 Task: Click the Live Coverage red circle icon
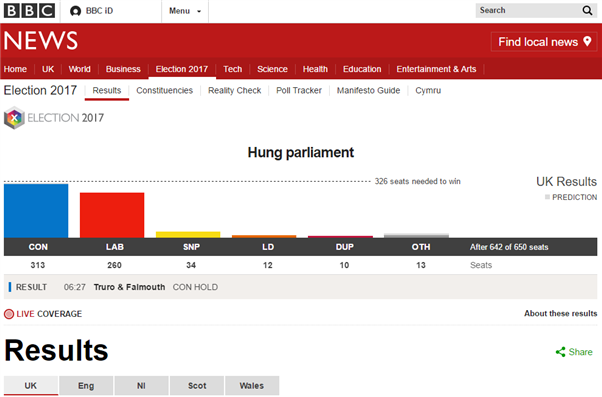point(9,314)
